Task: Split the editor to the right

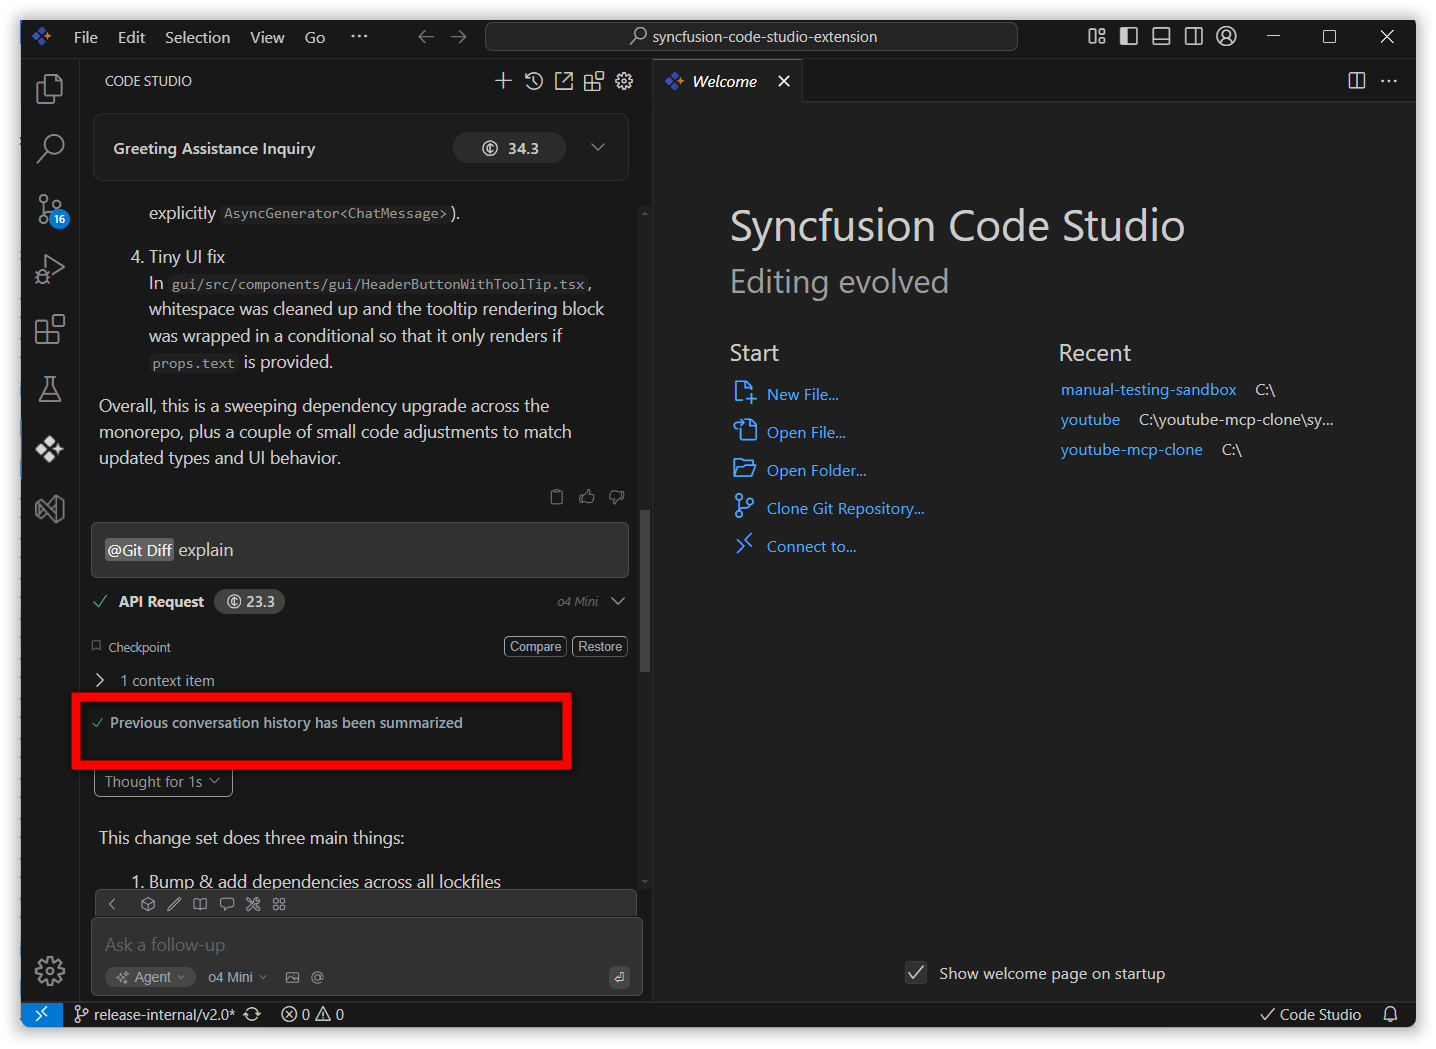Action: pyautogui.click(x=1357, y=81)
